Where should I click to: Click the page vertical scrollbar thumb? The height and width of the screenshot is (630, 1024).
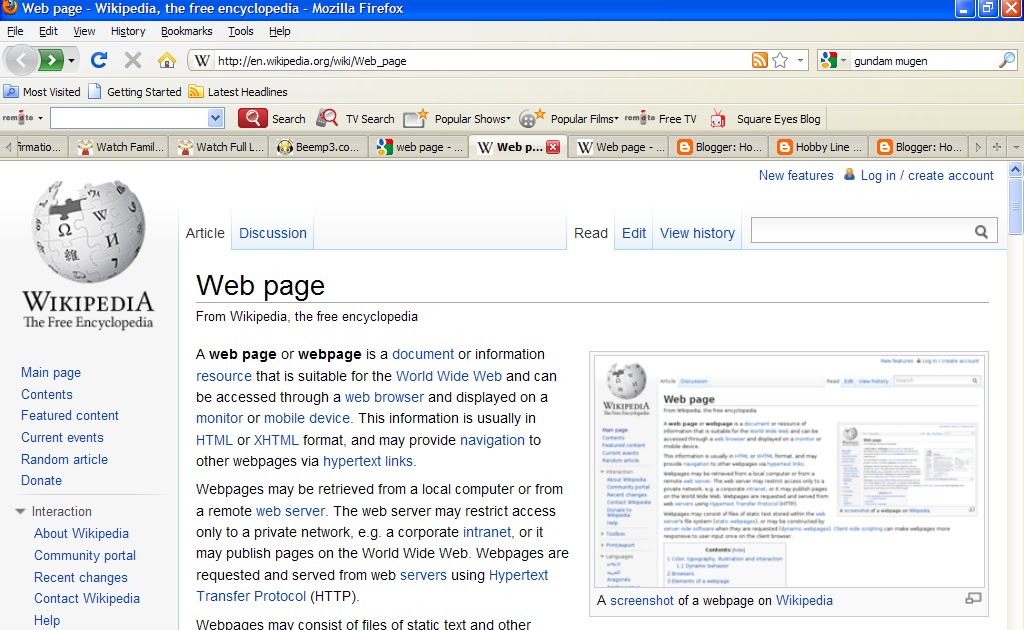pyautogui.click(x=1016, y=206)
